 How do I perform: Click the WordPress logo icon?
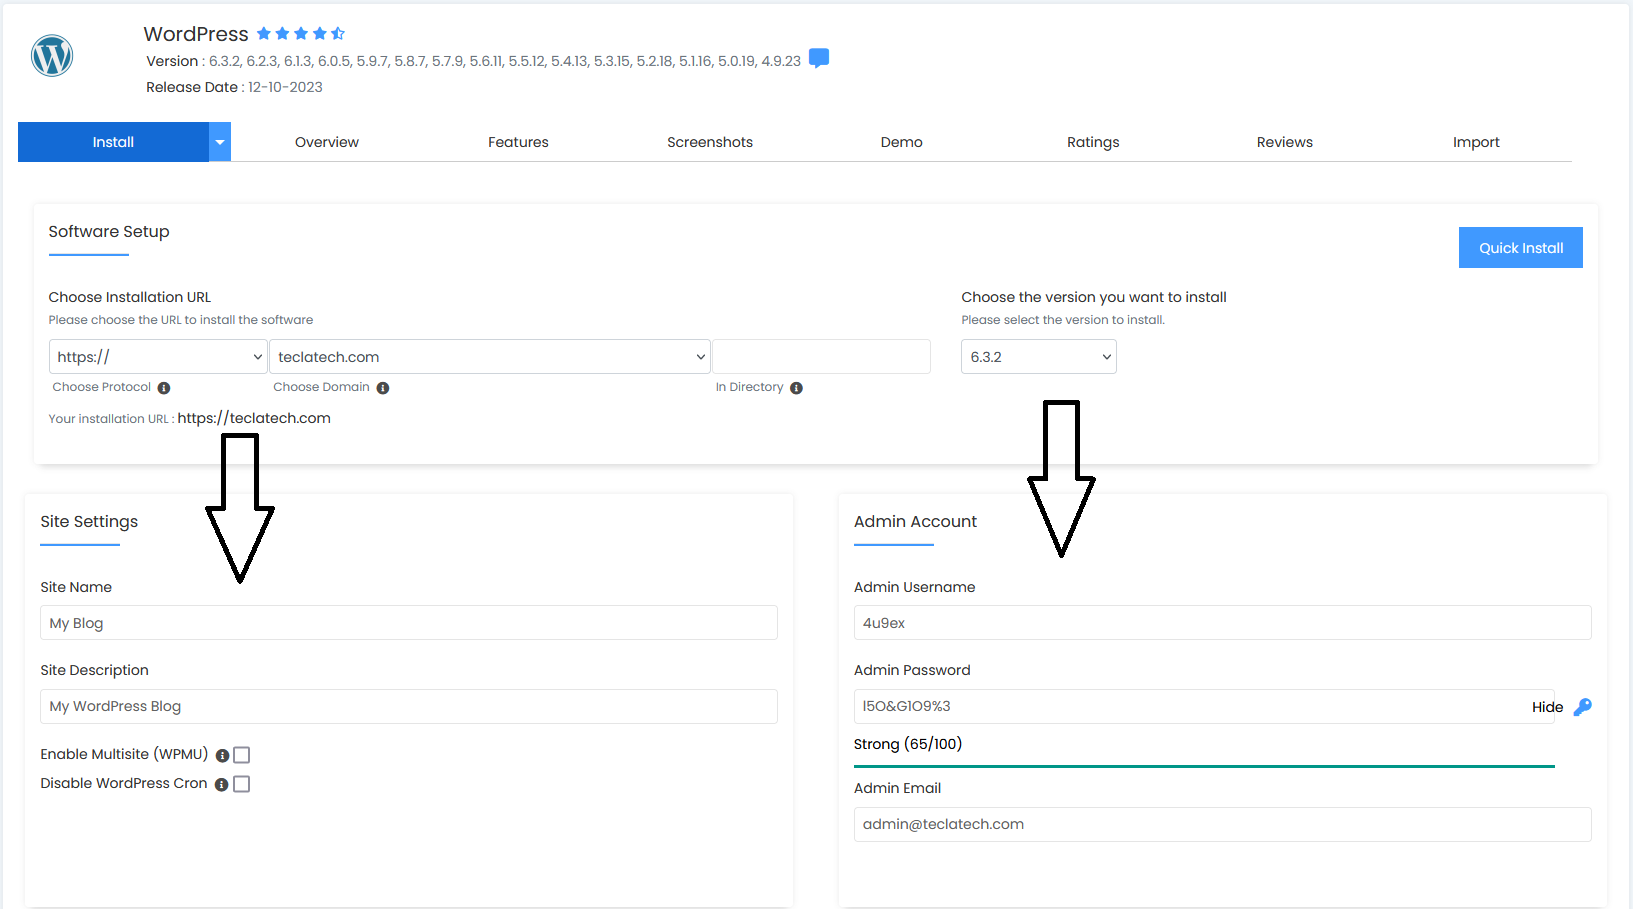click(x=52, y=56)
